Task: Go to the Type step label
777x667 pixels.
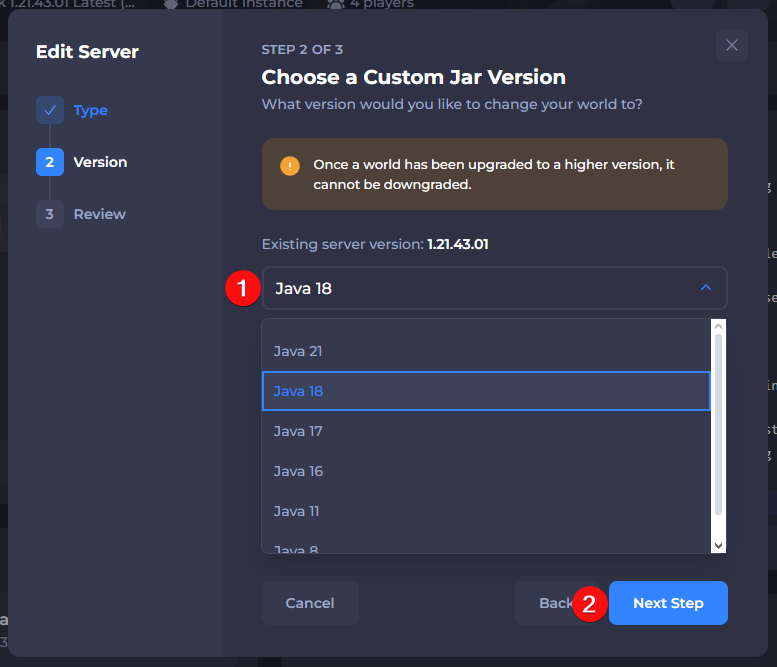Action: (91, 110)
